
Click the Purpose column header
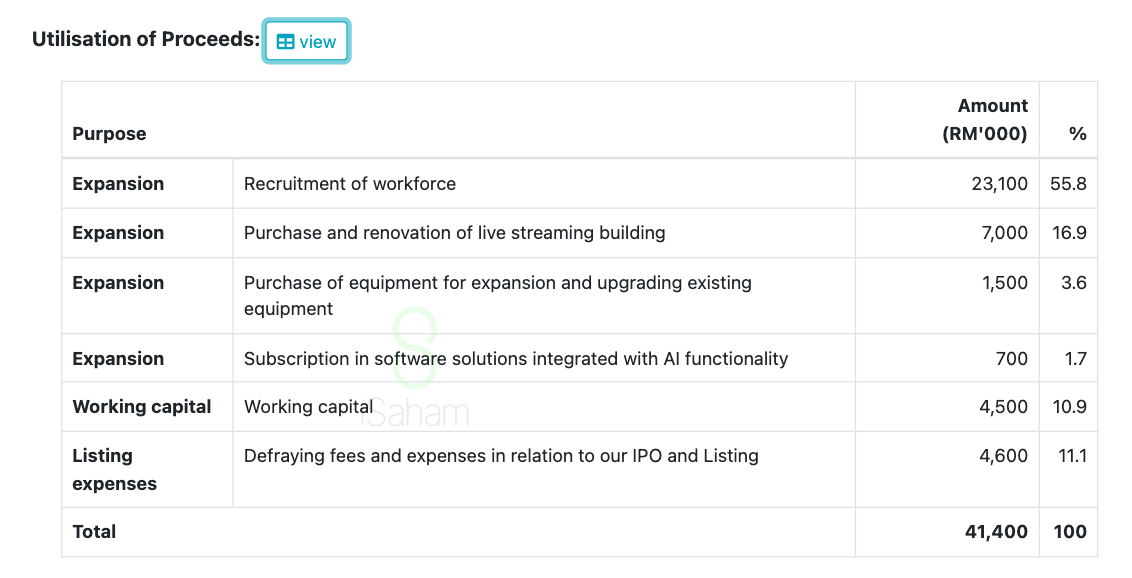[x=109, y=134]
